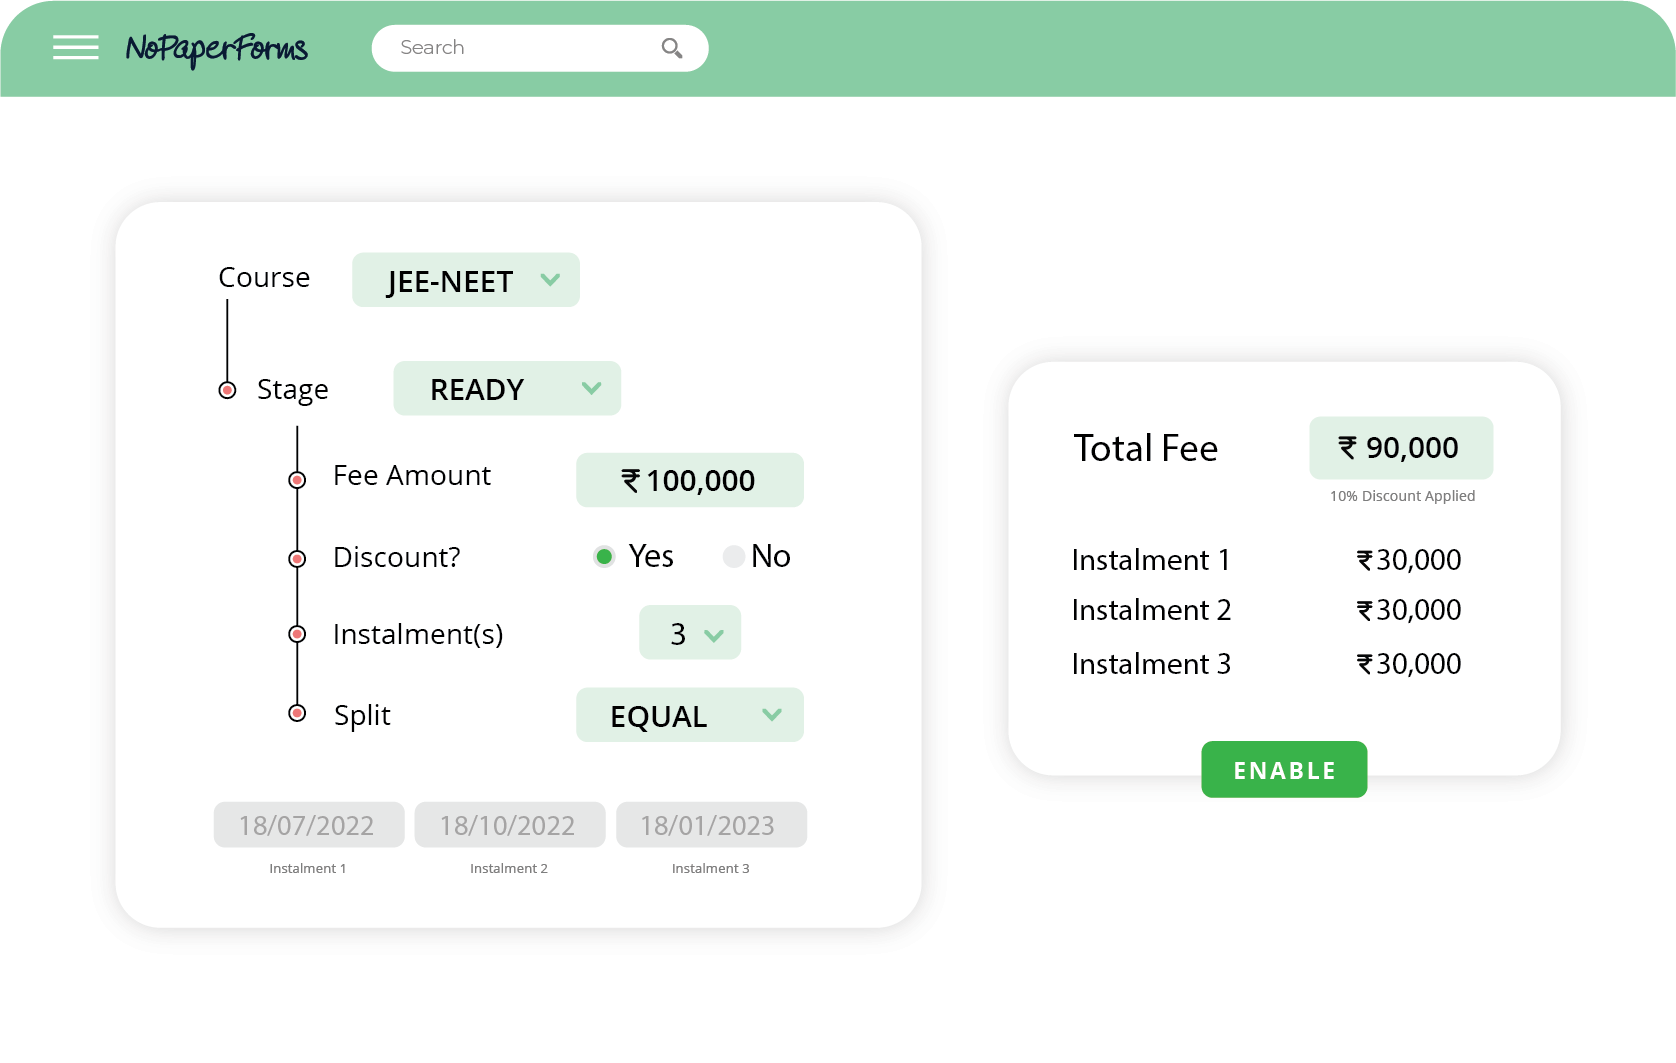Pick the Instalment 3 date 18/01/2023
This screenshot has width=1676, height=1063.
tap(711, 825)
